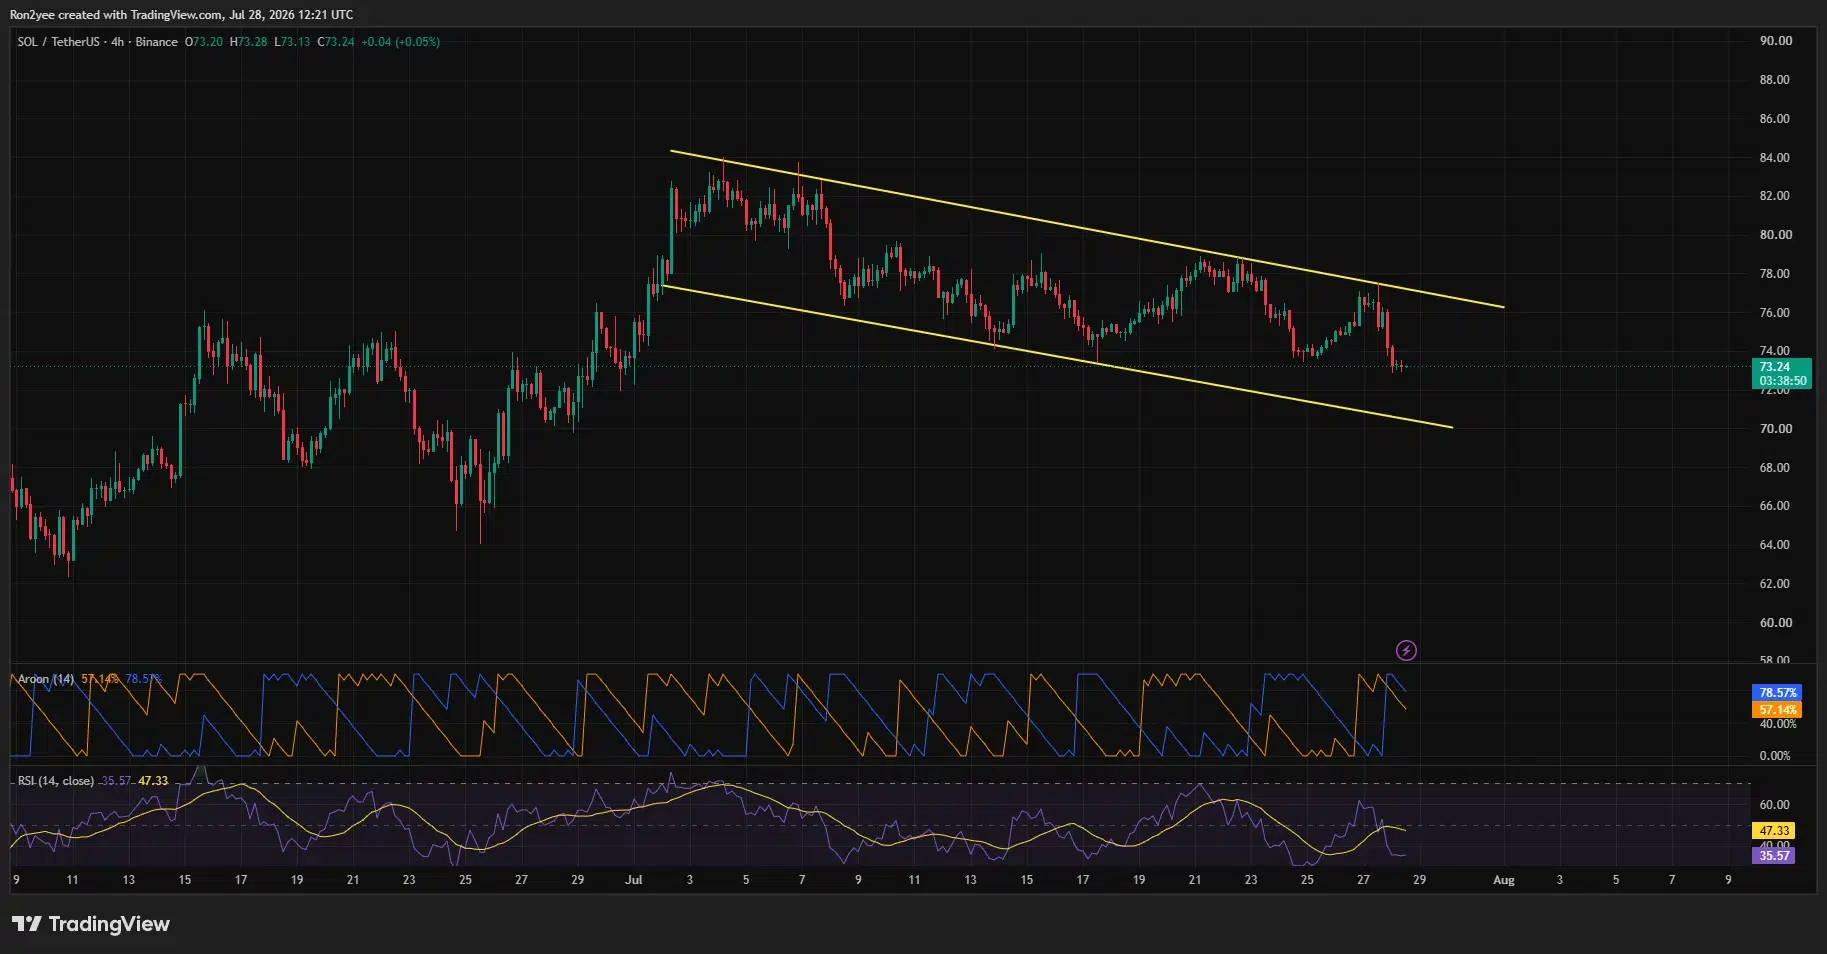Click the low value L73.13 in legend
The height and width of the screenshot is (954, 1827).
pyautogui.click(x=292, y=42)
